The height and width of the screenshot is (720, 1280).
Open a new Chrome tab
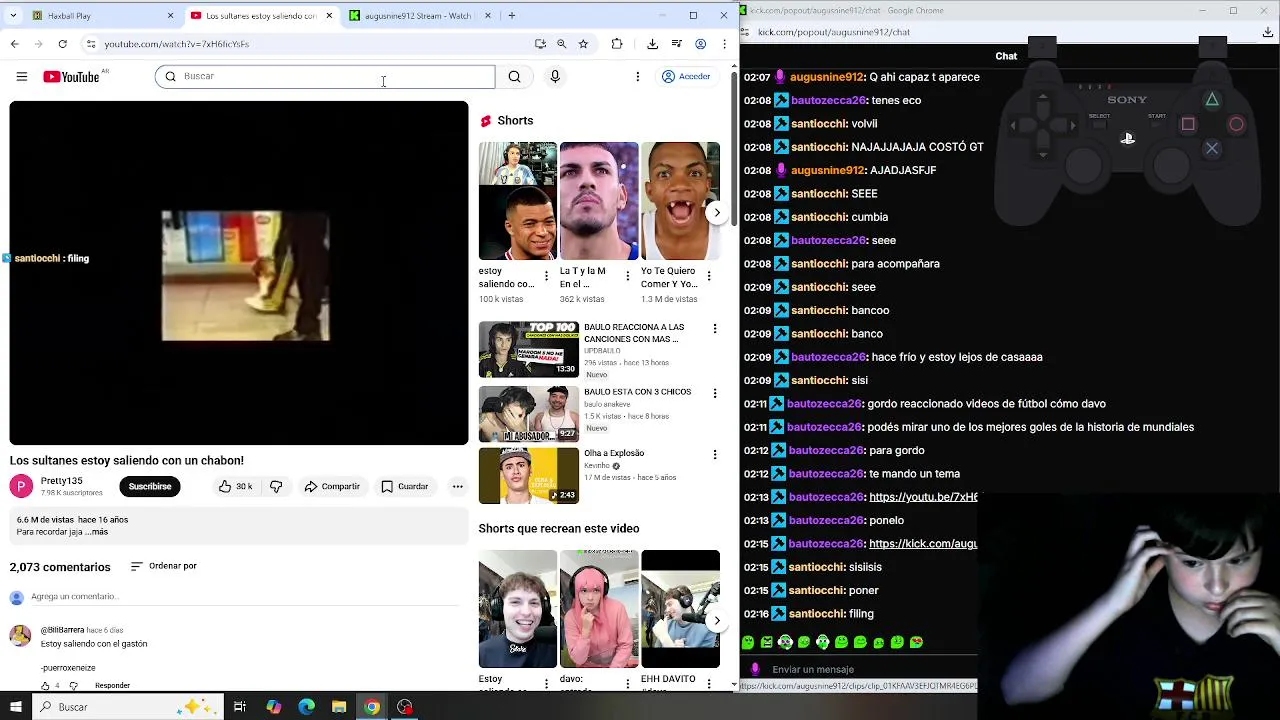point(512,16)
